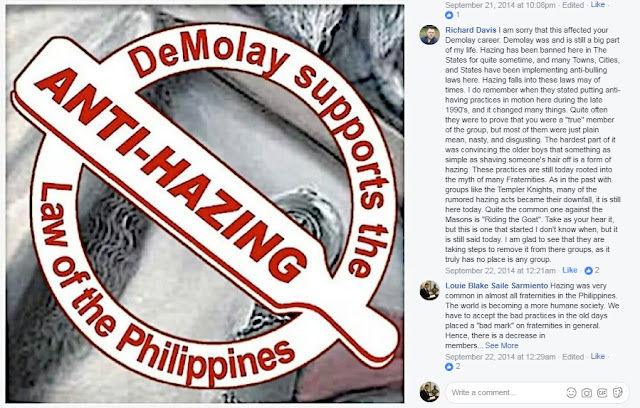
Task: Click the GIF icon in comment box
Action: (602, 392)
